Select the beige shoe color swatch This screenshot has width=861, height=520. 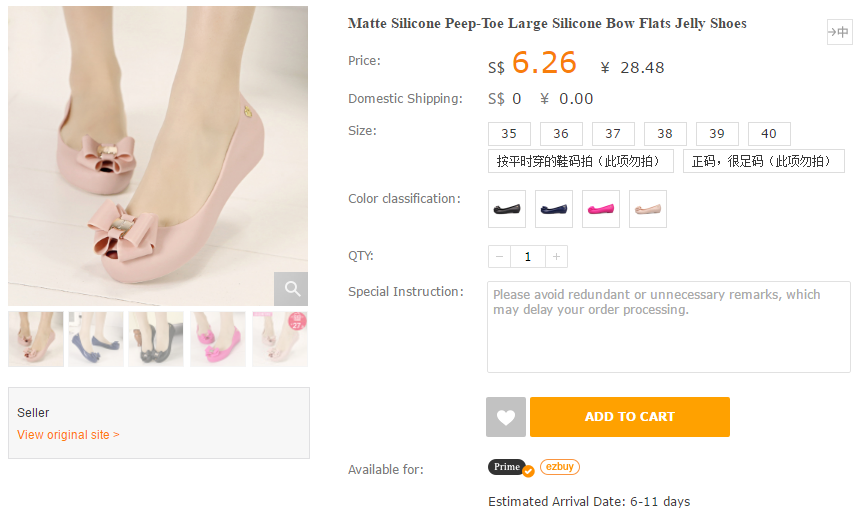point(648,209)
